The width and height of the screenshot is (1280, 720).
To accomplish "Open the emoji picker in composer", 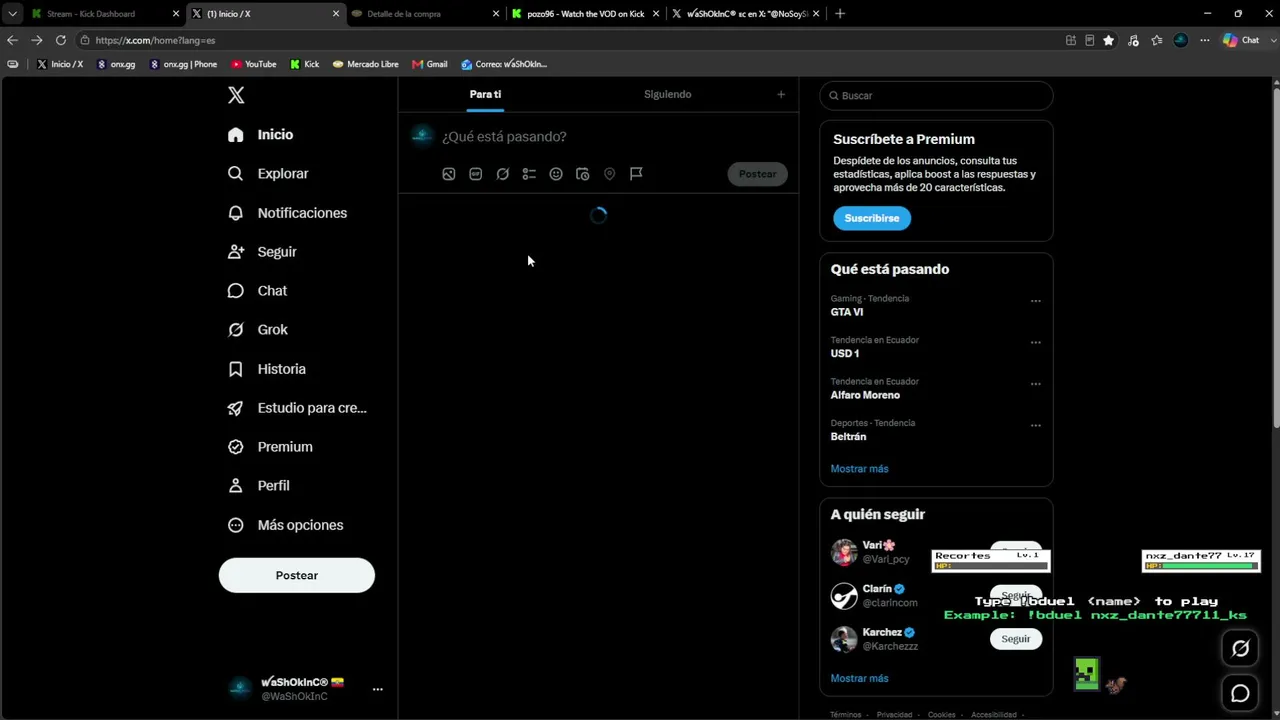I will pos(556,174).
